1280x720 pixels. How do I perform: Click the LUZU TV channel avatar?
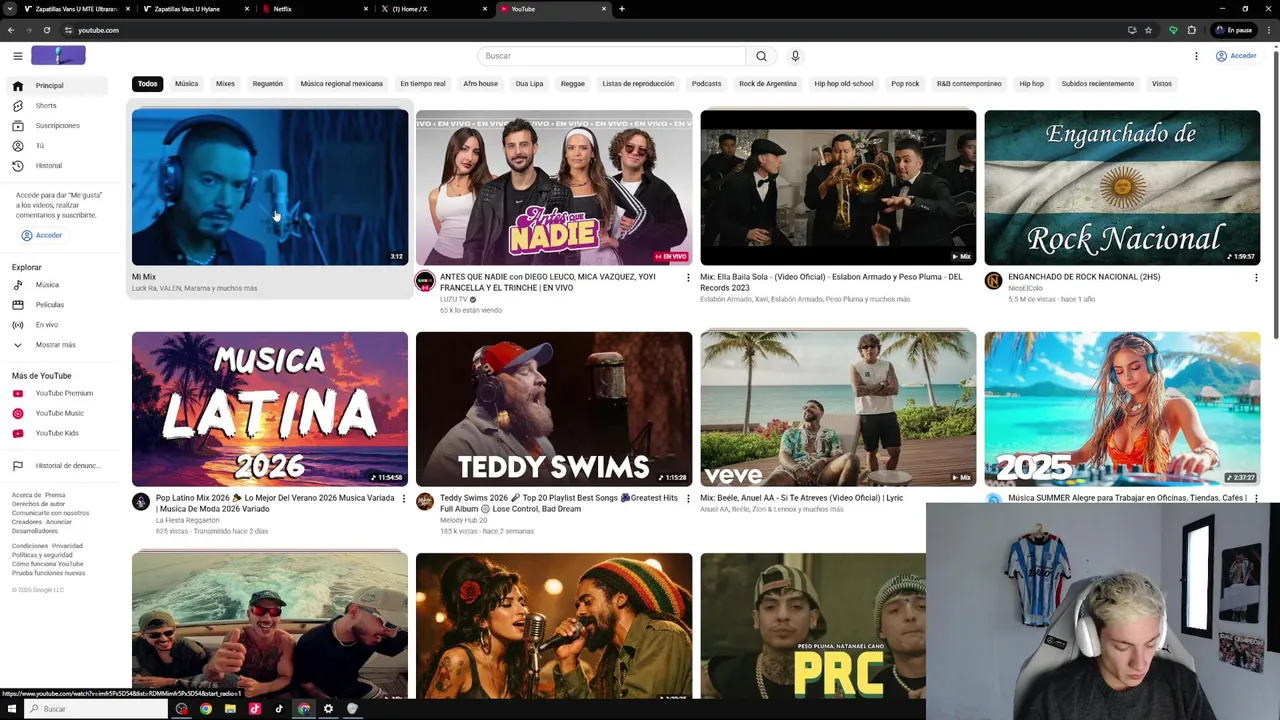pyautogui.click(x=425, y=281)
